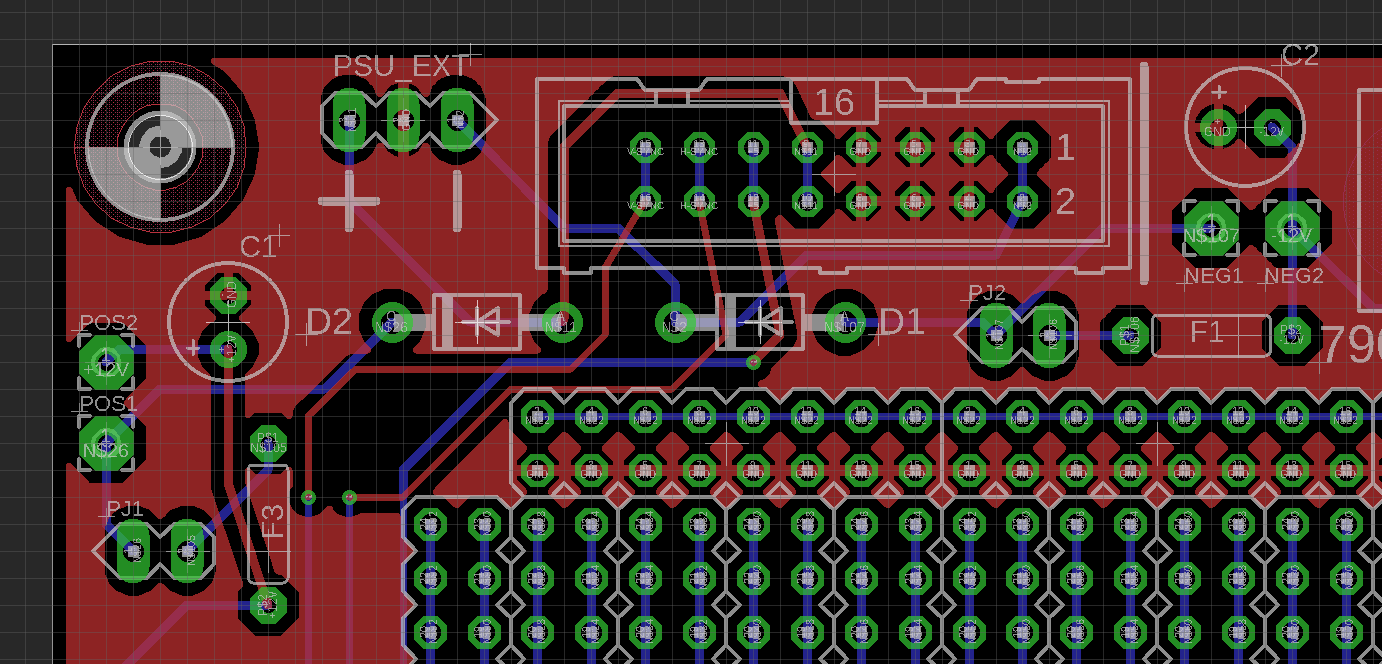
Task: Select the NEG2 -12V pad
Action: click(1292, 228)
